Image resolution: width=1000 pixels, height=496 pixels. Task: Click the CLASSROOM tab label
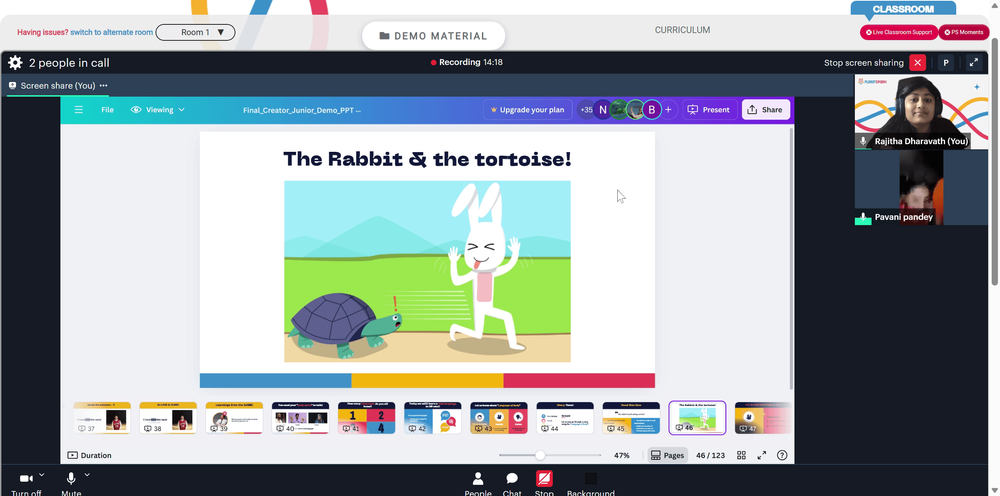pyautogui.click(x=903, y=9)
